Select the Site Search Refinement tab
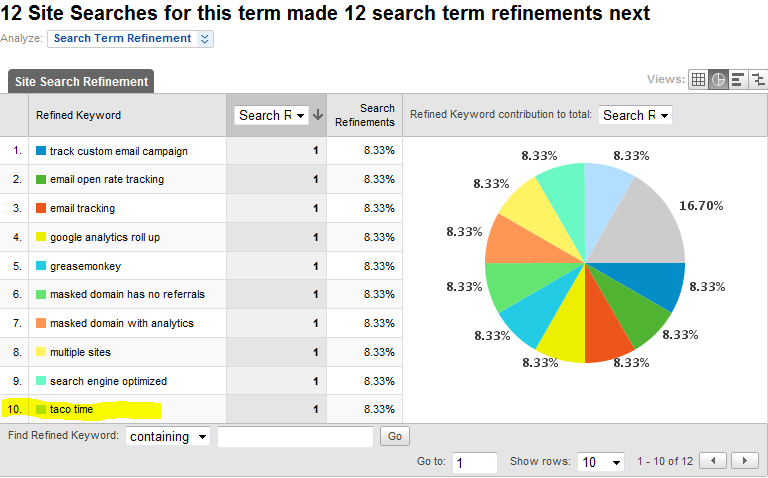Screen dimensions: 768x478 [81, 81]
